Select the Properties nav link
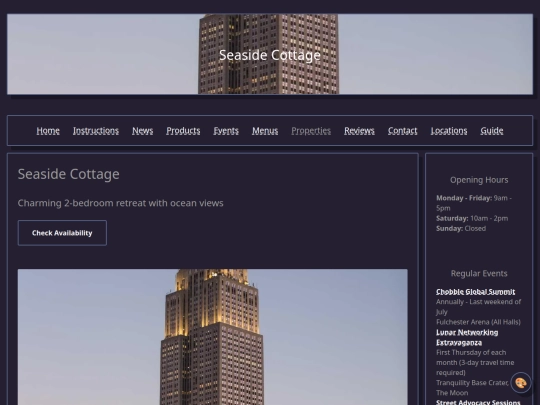 pos(311,131)
